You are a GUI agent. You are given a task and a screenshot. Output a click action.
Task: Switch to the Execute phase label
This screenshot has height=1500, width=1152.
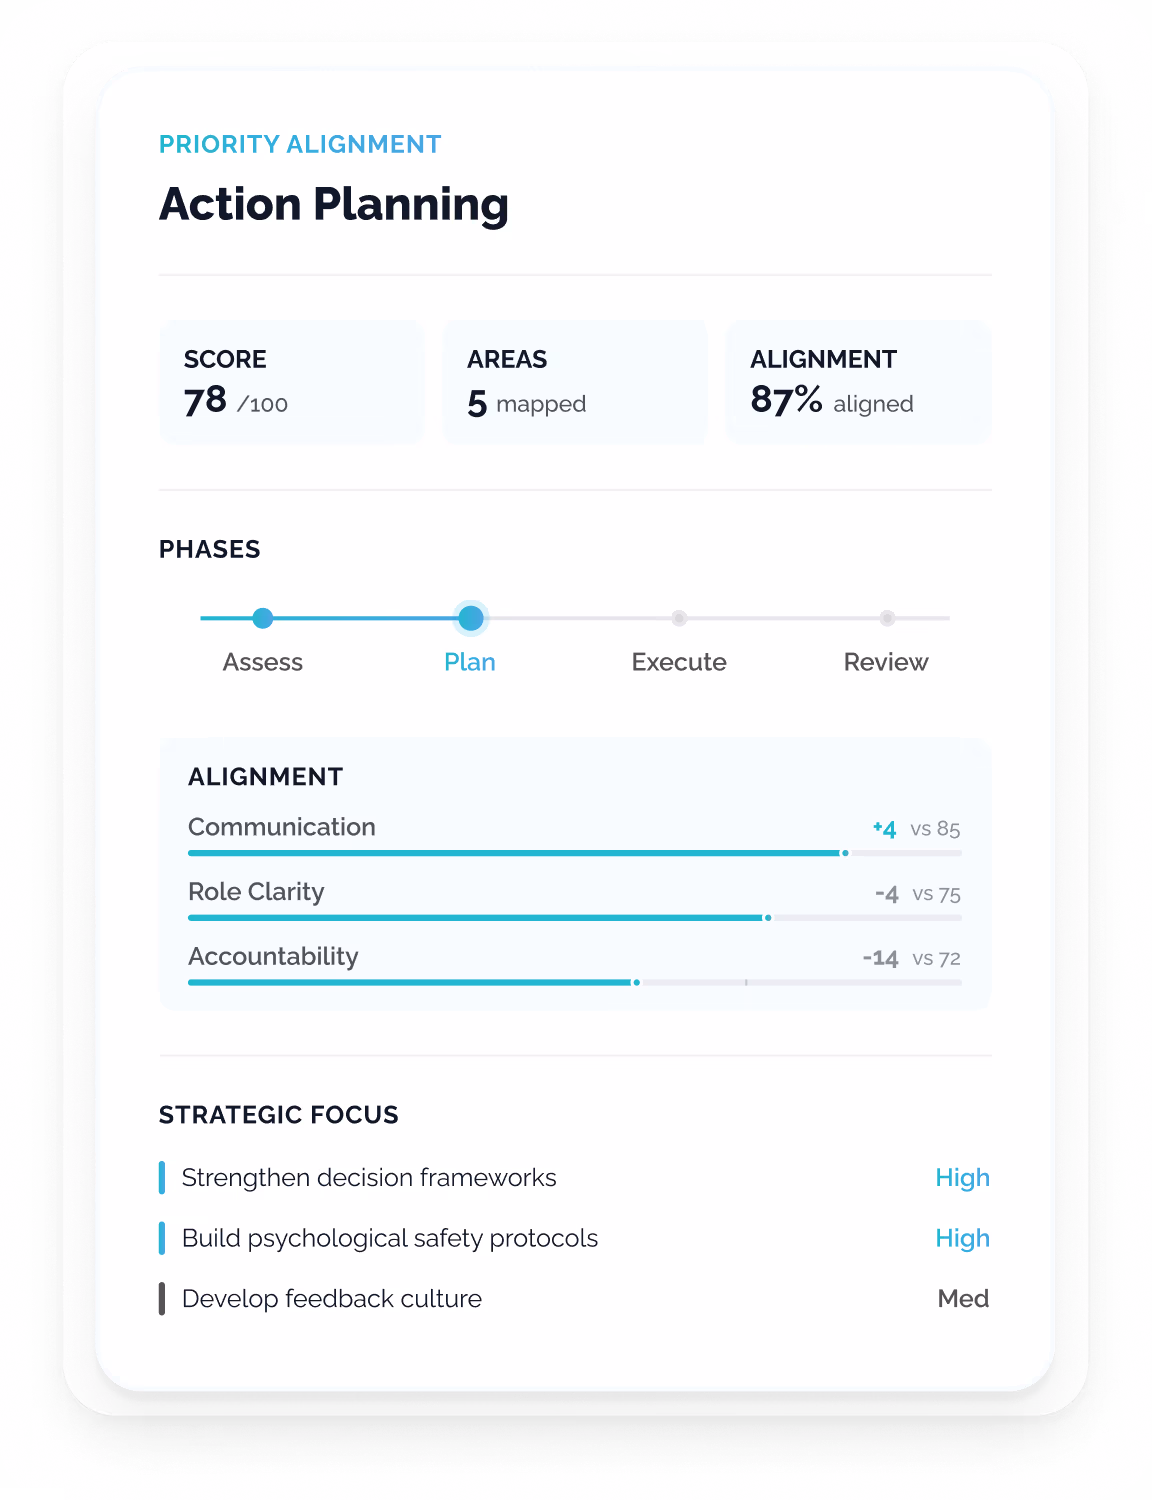(x=679, y=662)
